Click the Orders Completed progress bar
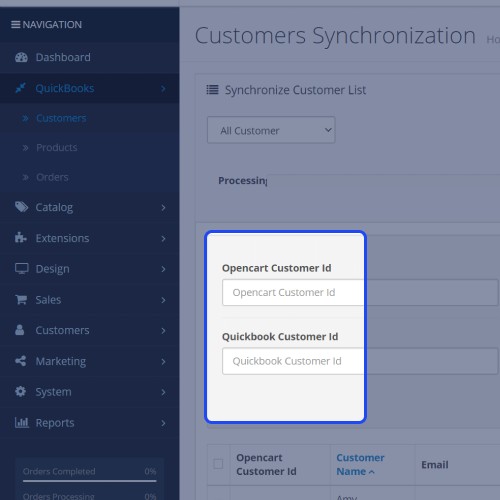500x500 pixels. (89, 481)
